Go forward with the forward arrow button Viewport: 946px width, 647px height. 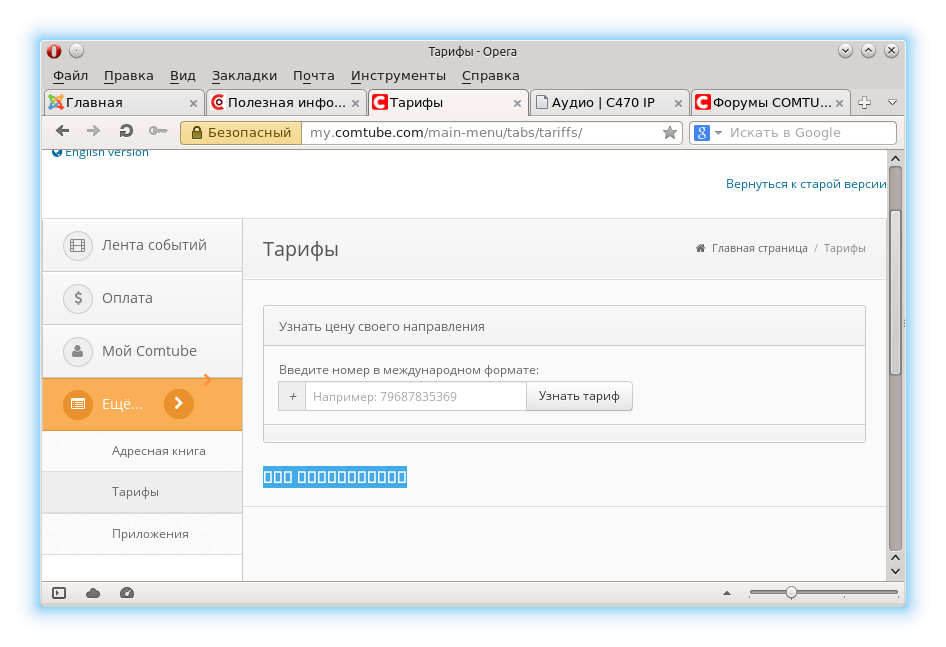coord(94,131)
